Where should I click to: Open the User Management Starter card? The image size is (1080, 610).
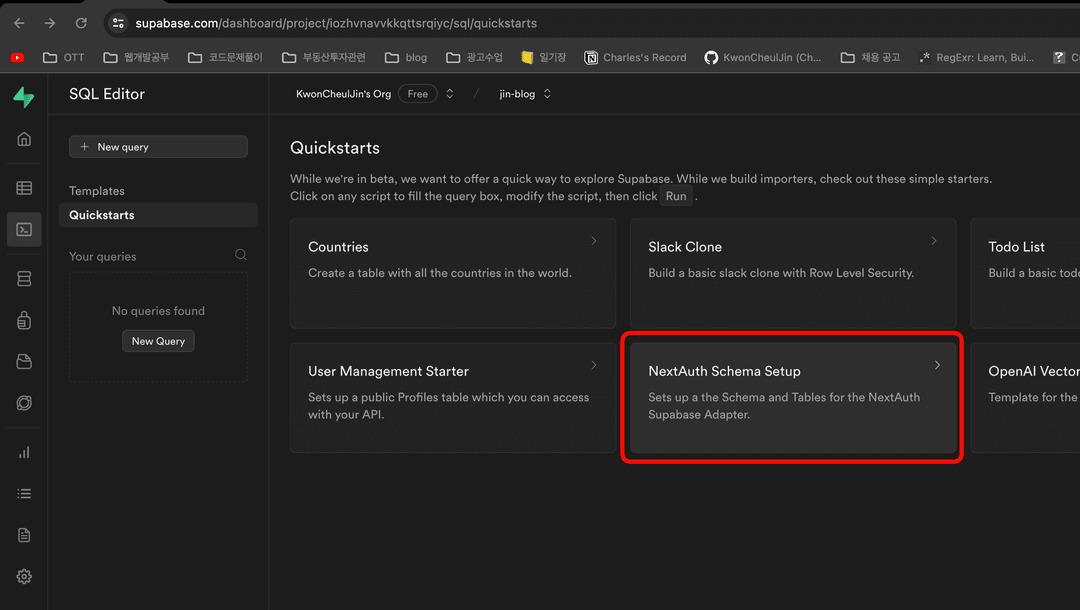point(453,397)
